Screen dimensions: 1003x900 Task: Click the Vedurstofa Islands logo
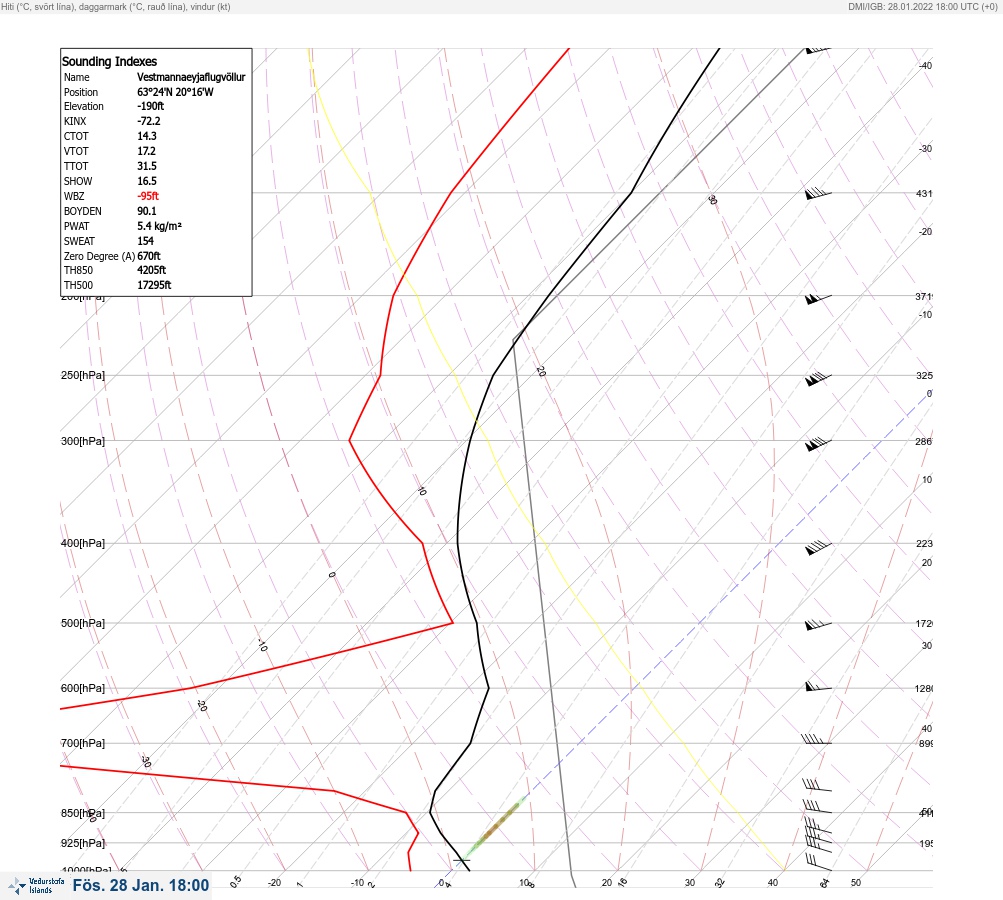pos(36,886)
